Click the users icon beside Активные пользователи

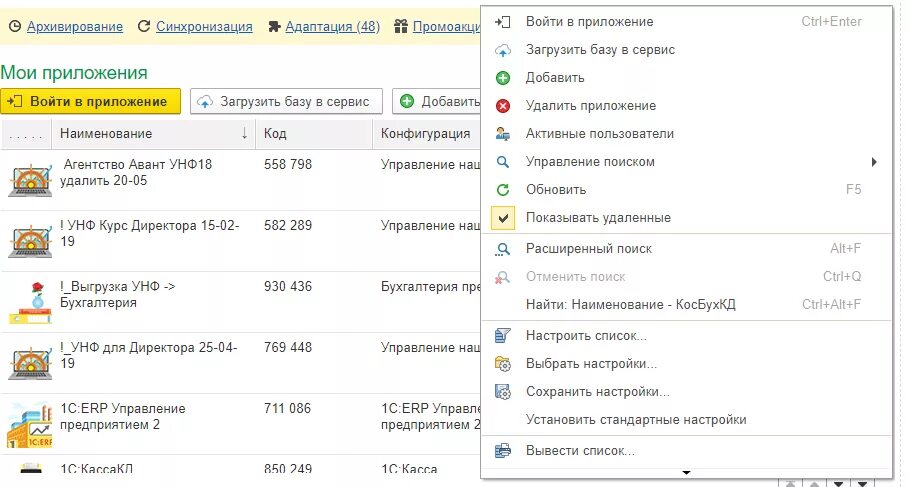point(503,133)
